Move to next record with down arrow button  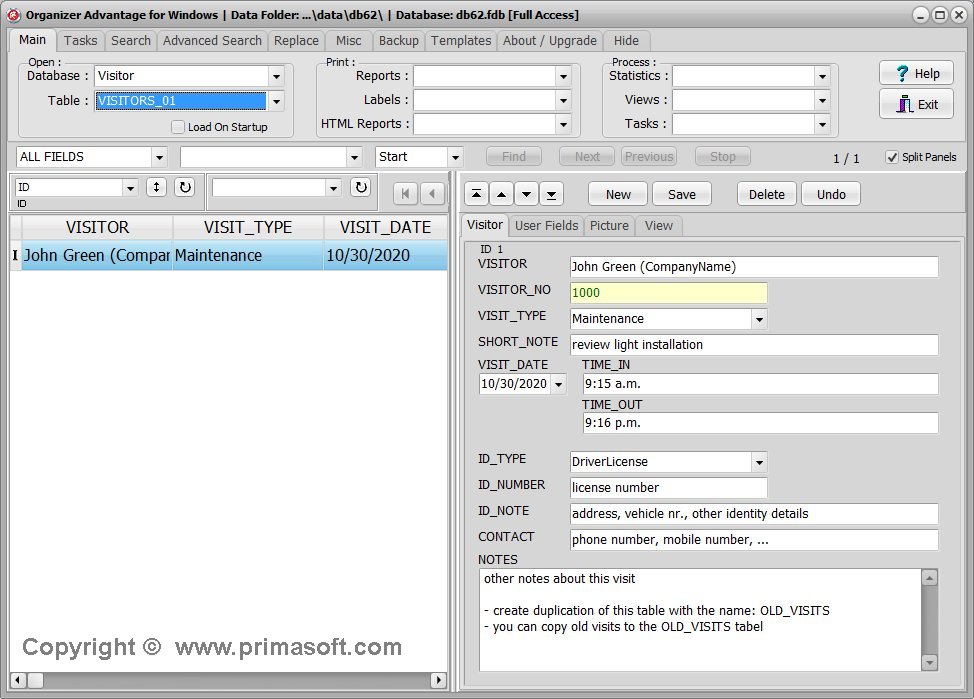tap(526, 194)
